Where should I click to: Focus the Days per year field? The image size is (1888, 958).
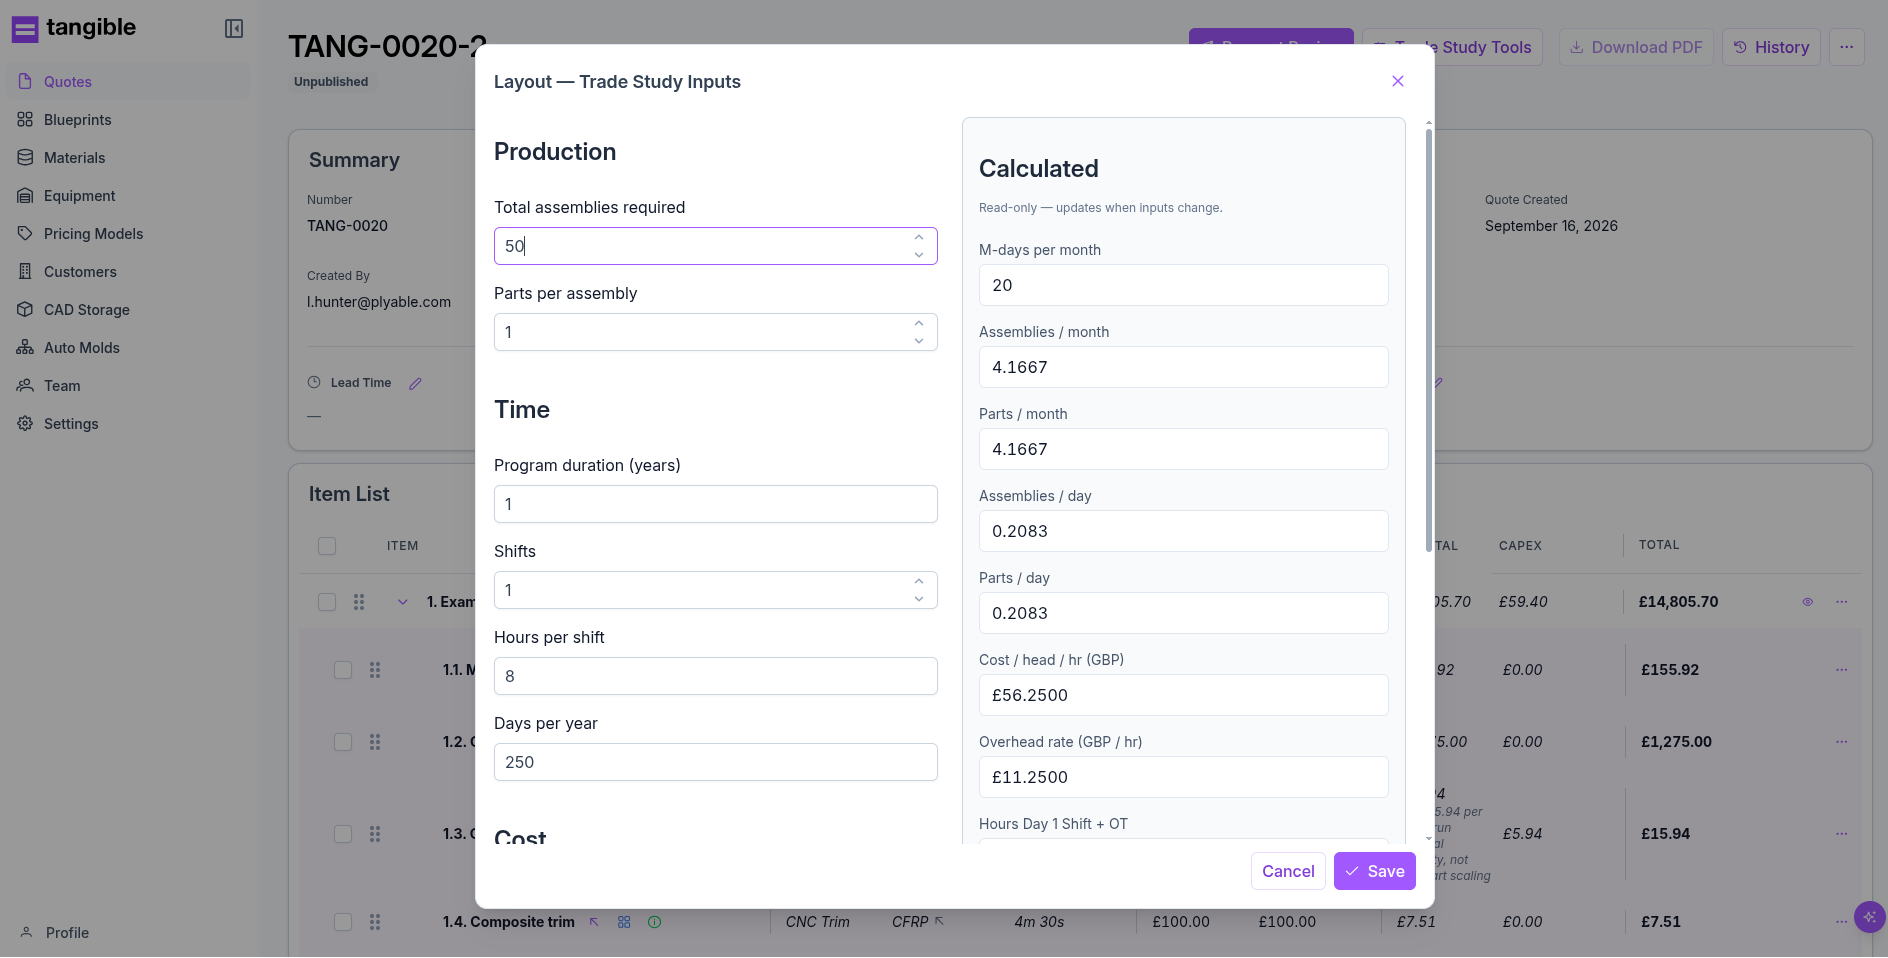(x=716, y=762)
